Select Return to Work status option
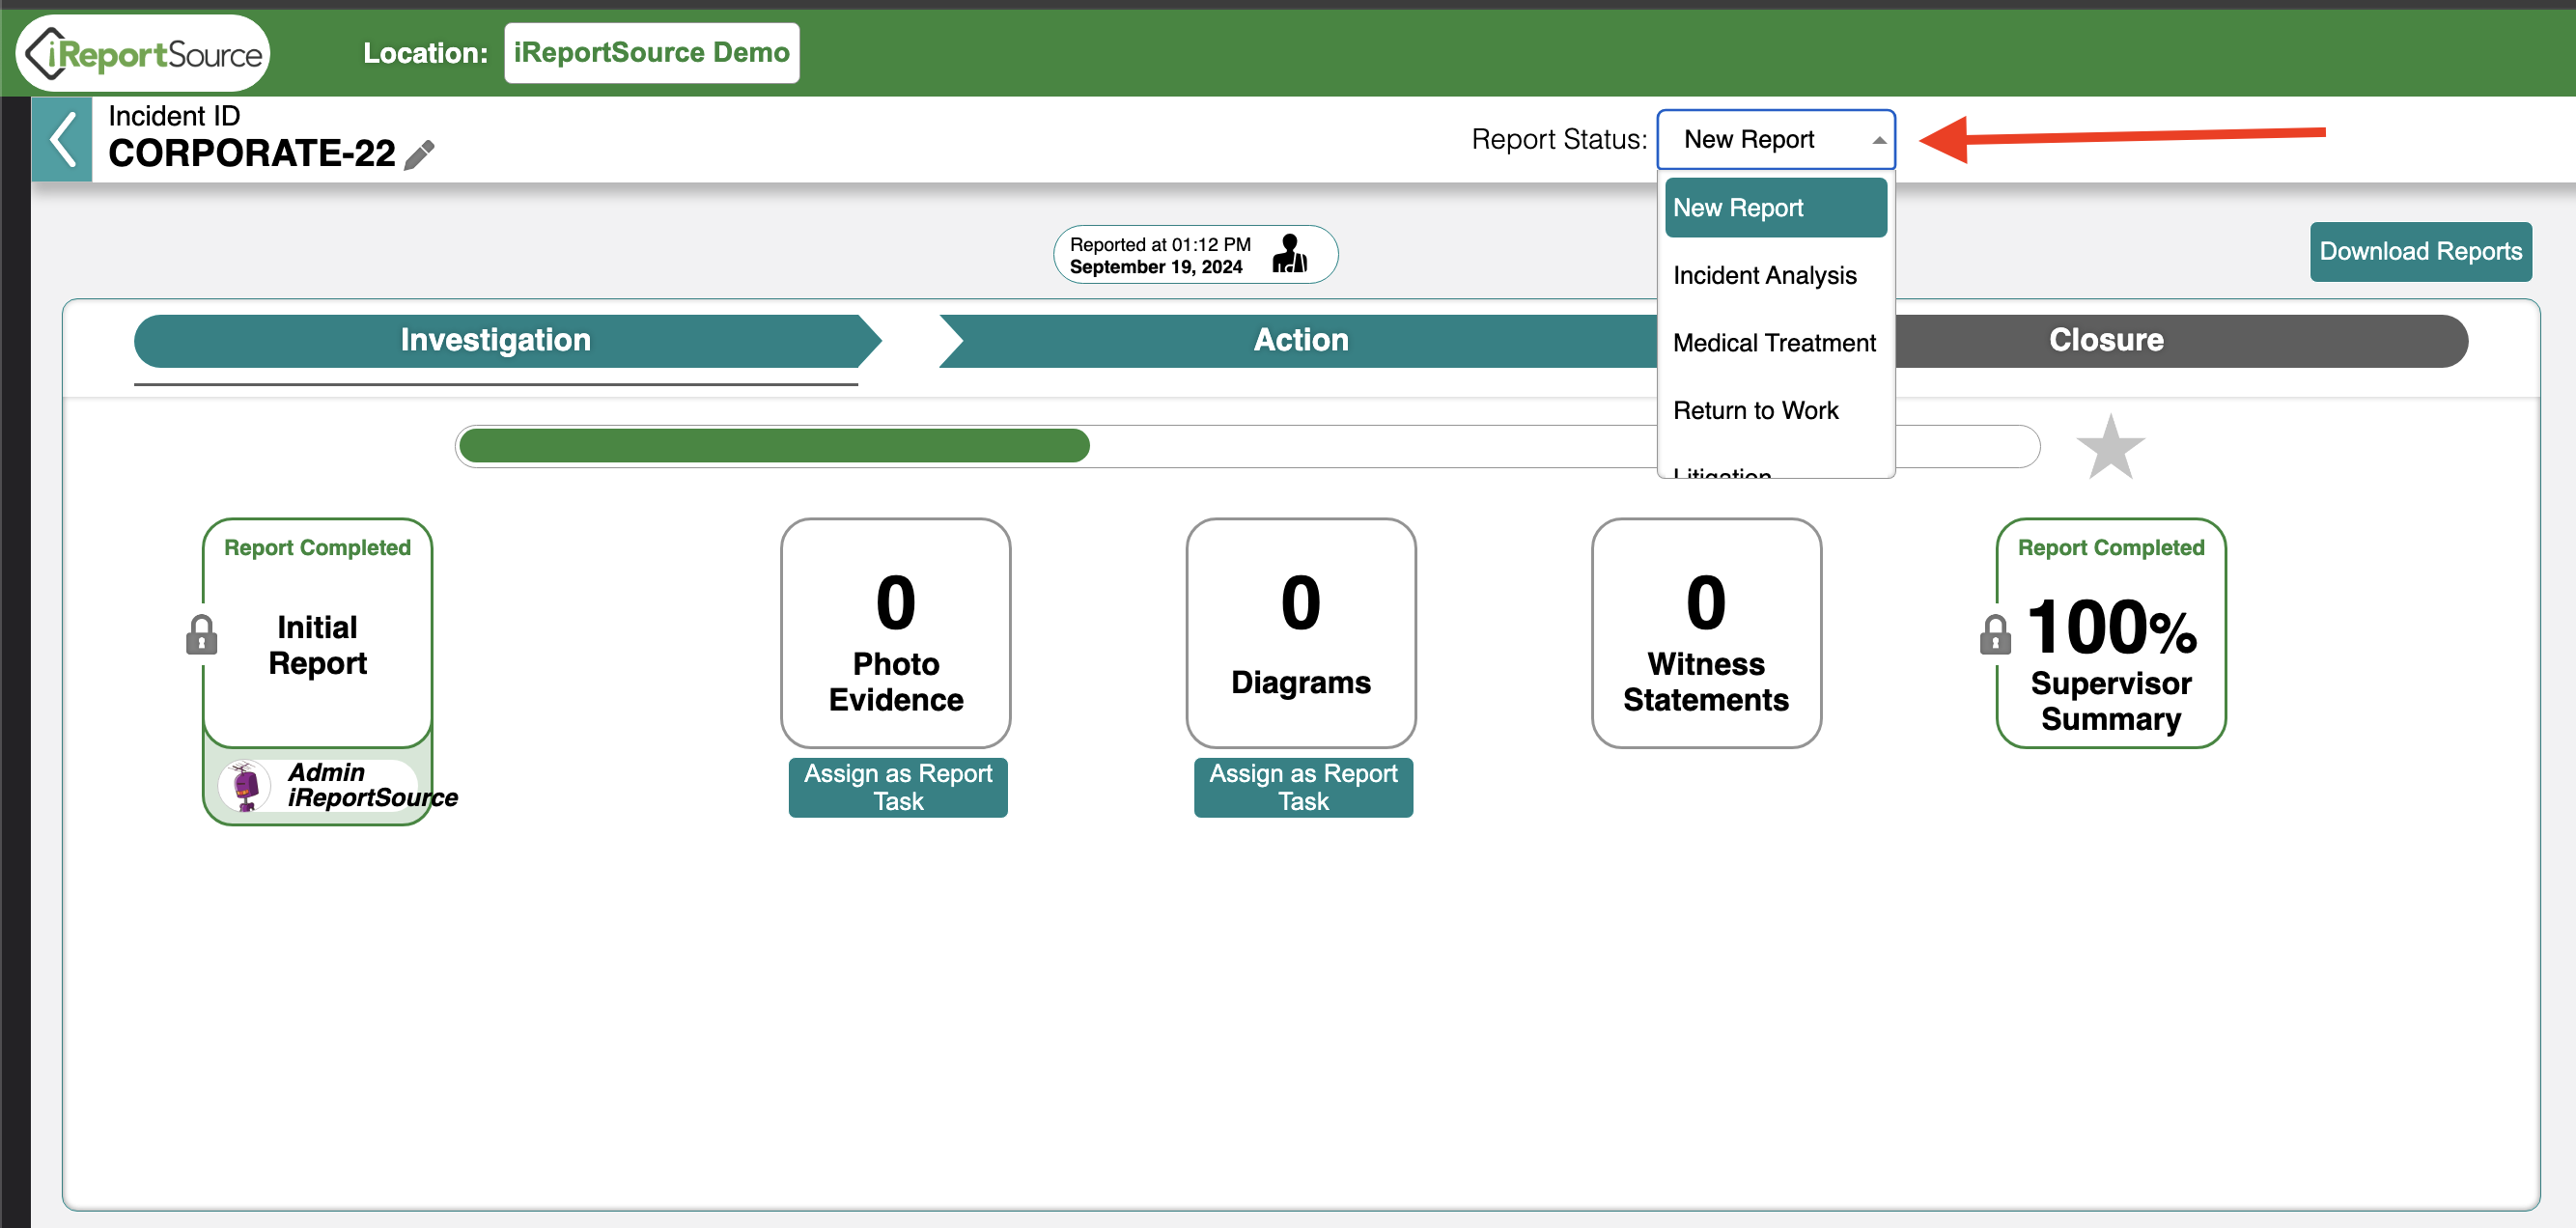Viewport: 2576px width, 1228px height. [x=1775, y=410]
